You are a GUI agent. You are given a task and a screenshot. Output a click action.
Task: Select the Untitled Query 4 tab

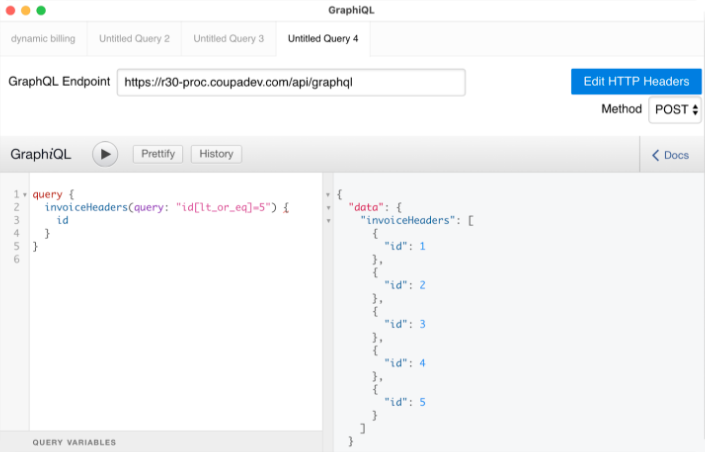(x=323, y=39)
